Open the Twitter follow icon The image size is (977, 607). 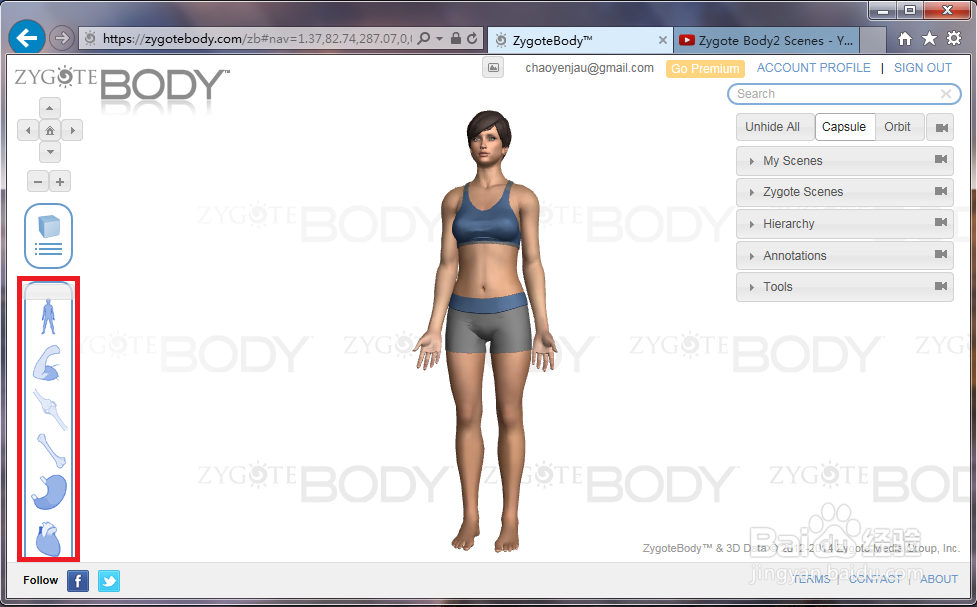click(x=109, y=581)
